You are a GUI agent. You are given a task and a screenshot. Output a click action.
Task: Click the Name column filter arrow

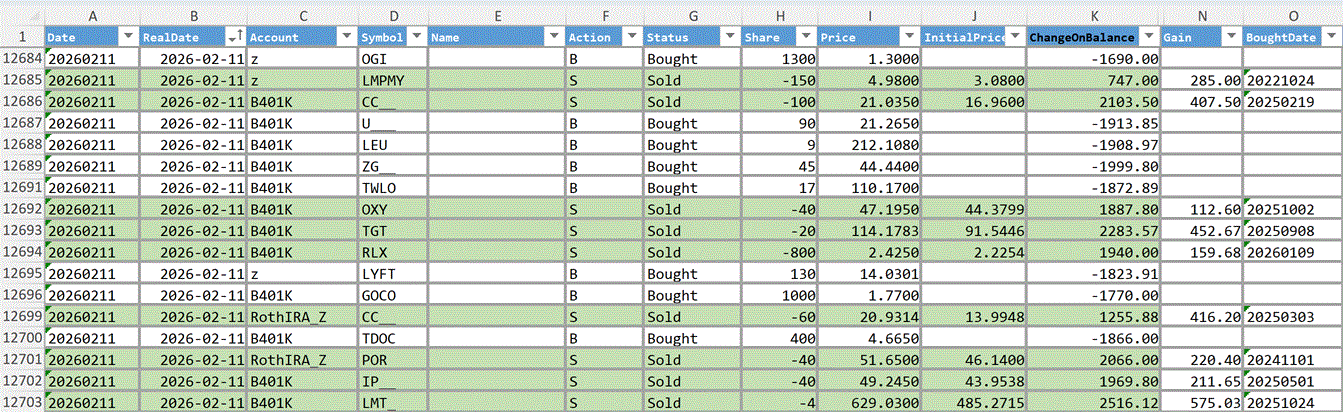(553, 37)
